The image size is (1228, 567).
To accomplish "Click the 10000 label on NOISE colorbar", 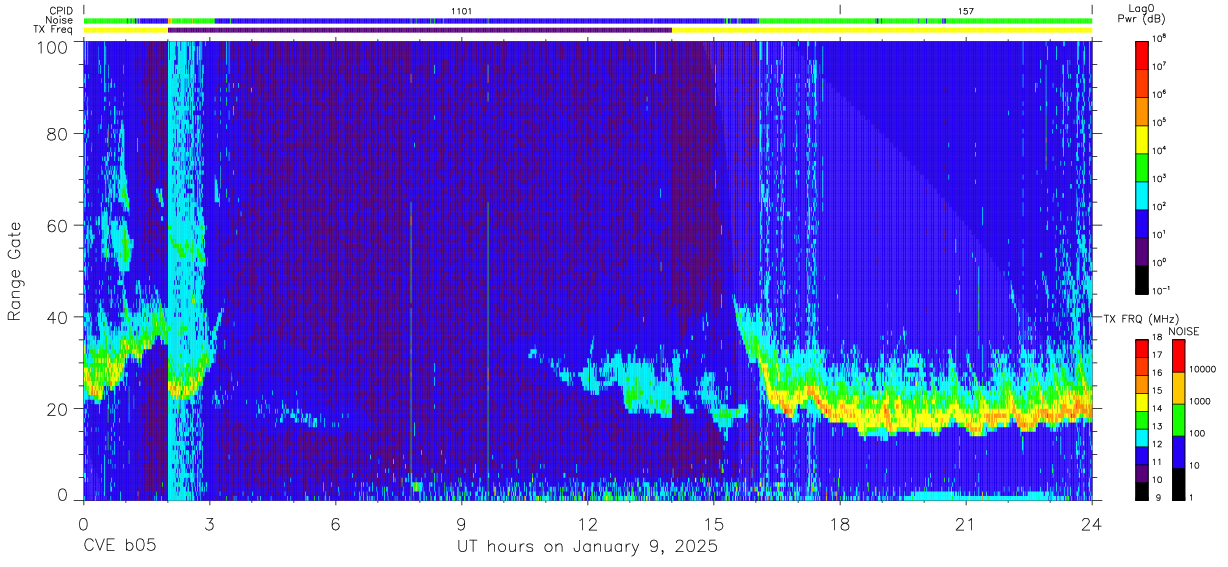I will click(1204, 369).
